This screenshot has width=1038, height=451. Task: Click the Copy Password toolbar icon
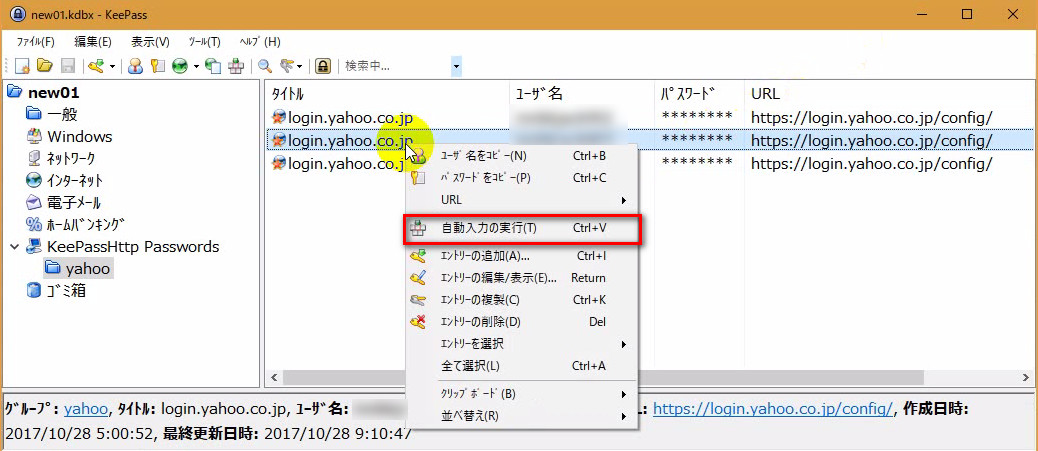[x=157, y=66]
